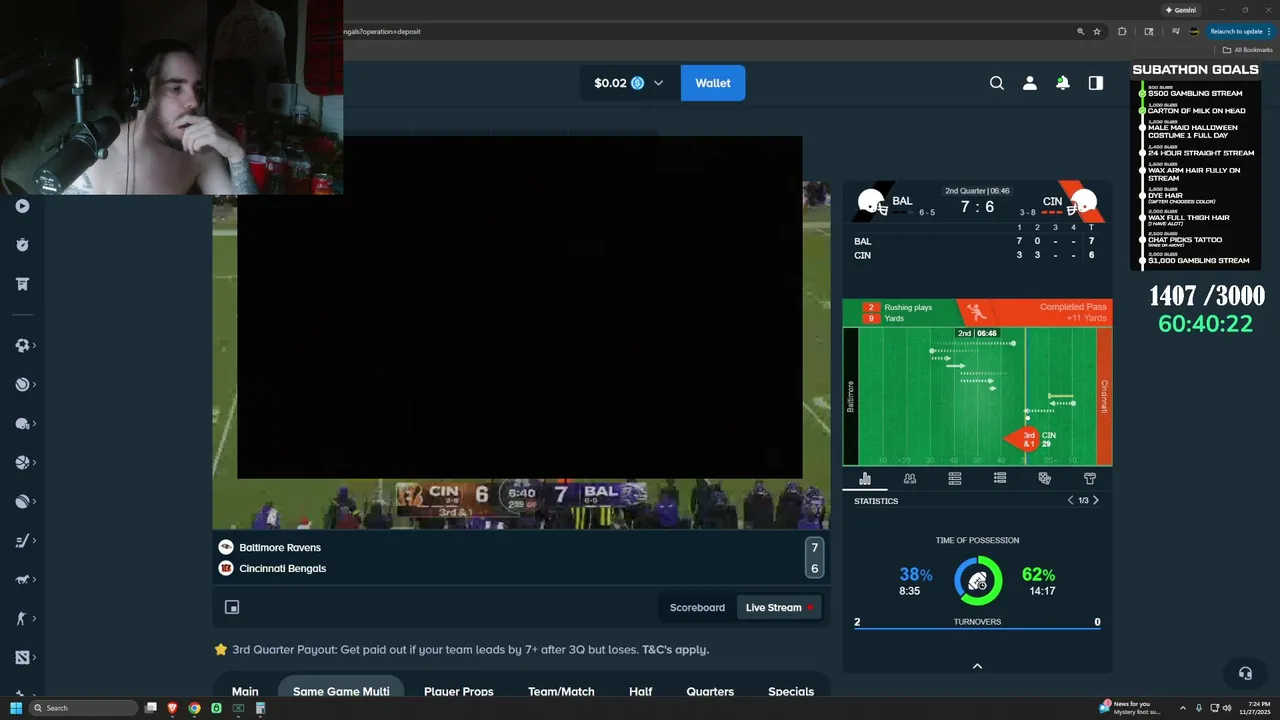Screen dimensions: 1280x720
Task: Go to previous statistics page arrow
Action: click(1070, 500)
